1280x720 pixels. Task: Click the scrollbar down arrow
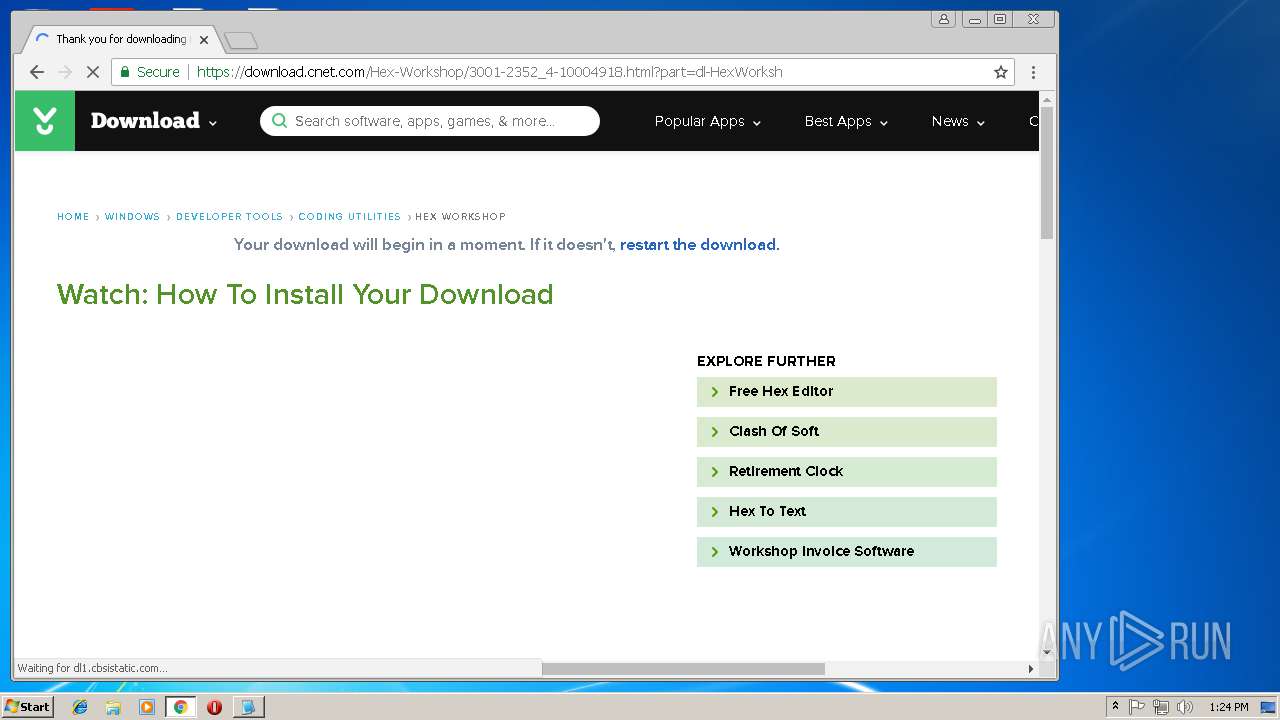click(1047, 653)
